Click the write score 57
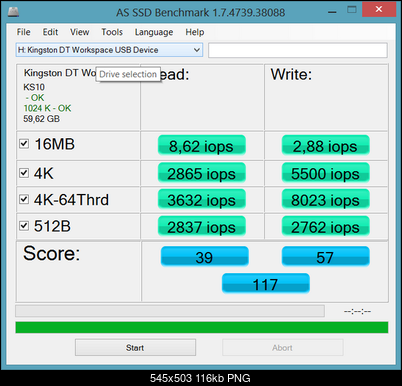Screen dimensions: 402x386 pos(326,257)
